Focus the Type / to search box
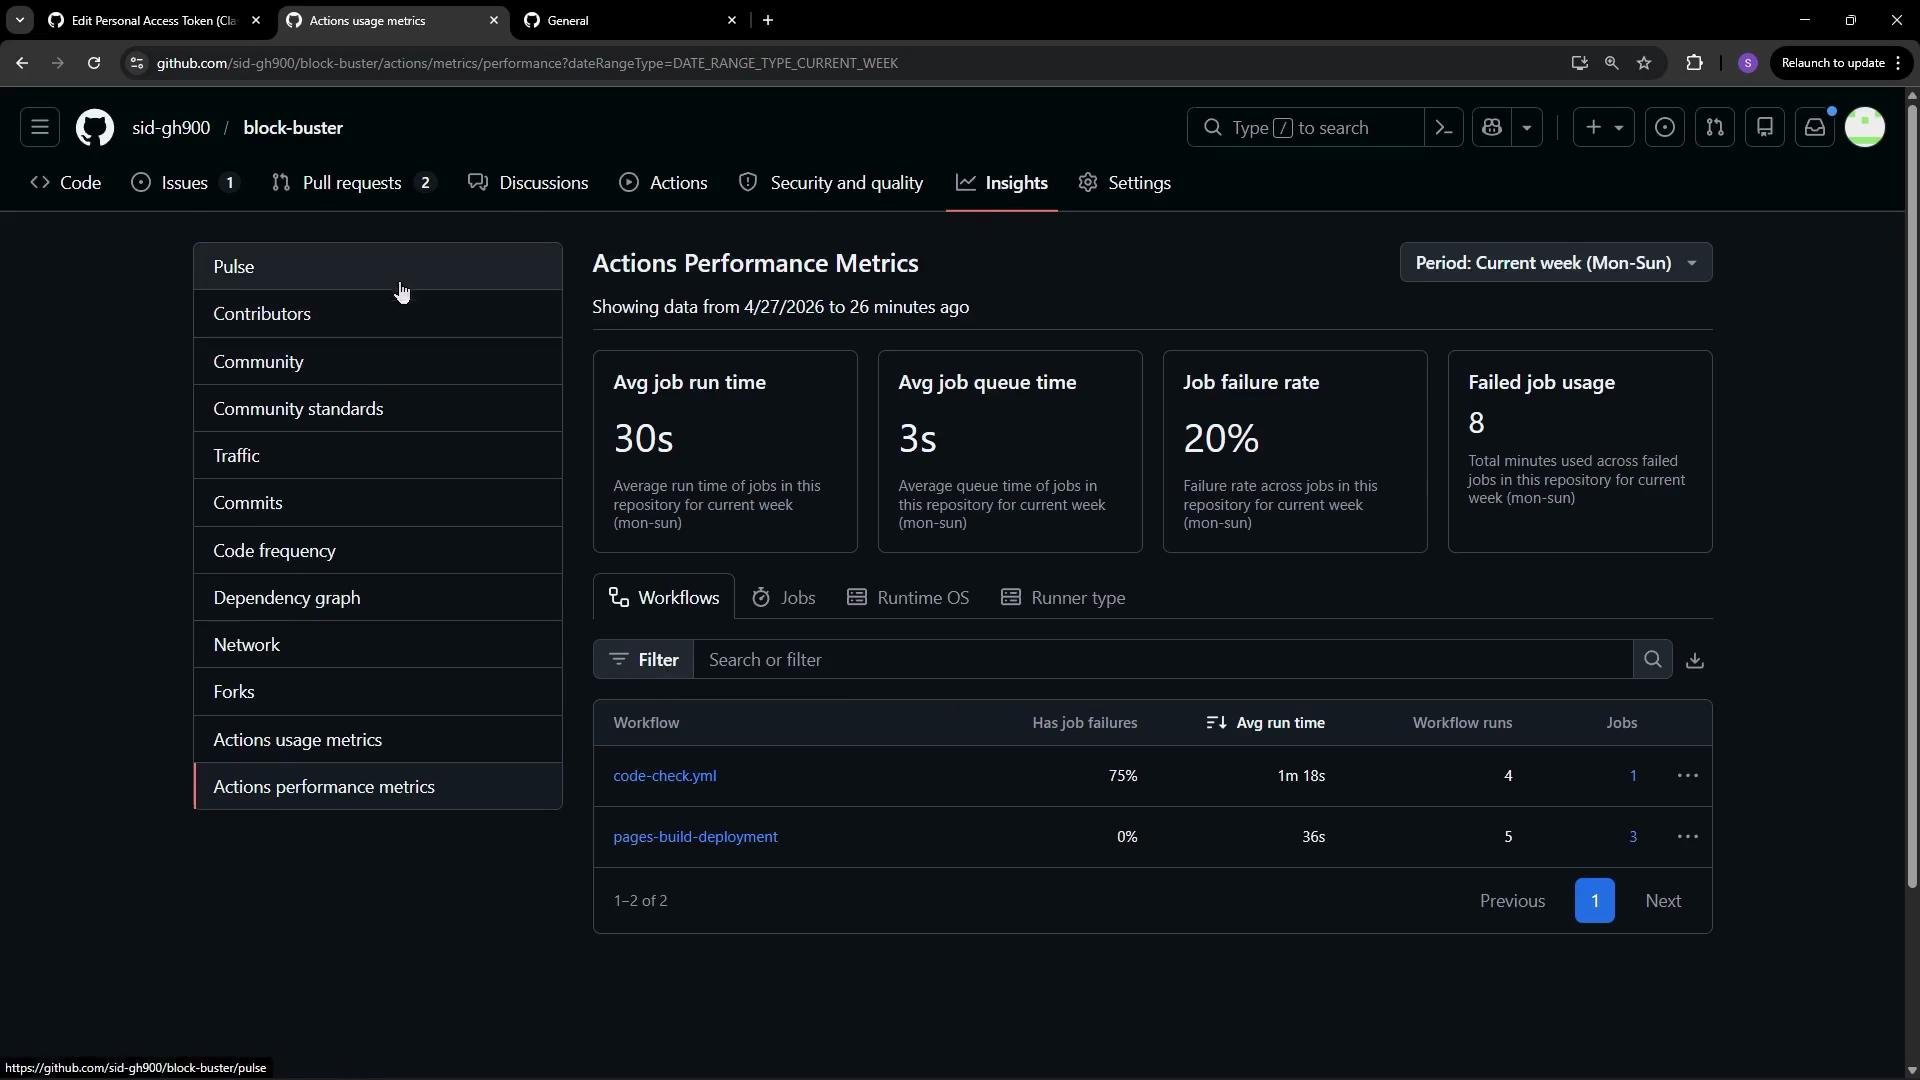This screenshot has width=1920, height=1080. point(1305,127)
